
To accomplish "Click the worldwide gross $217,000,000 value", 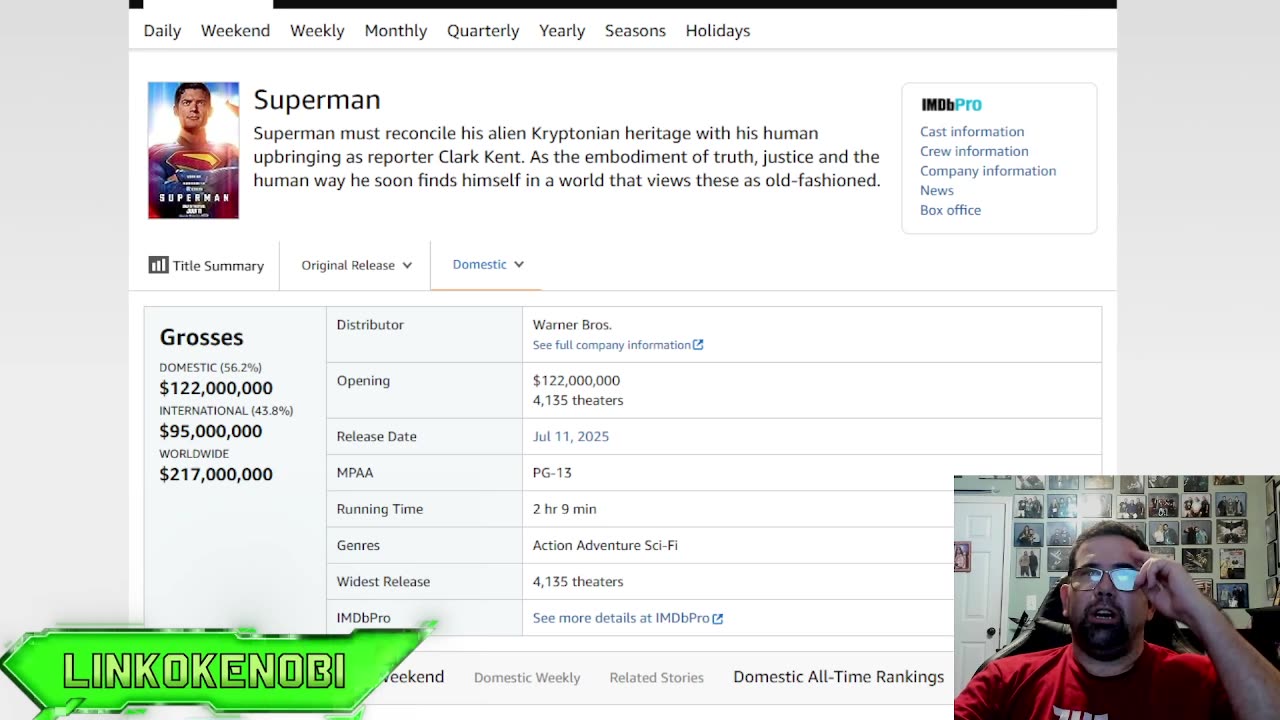I will (215, 474).
